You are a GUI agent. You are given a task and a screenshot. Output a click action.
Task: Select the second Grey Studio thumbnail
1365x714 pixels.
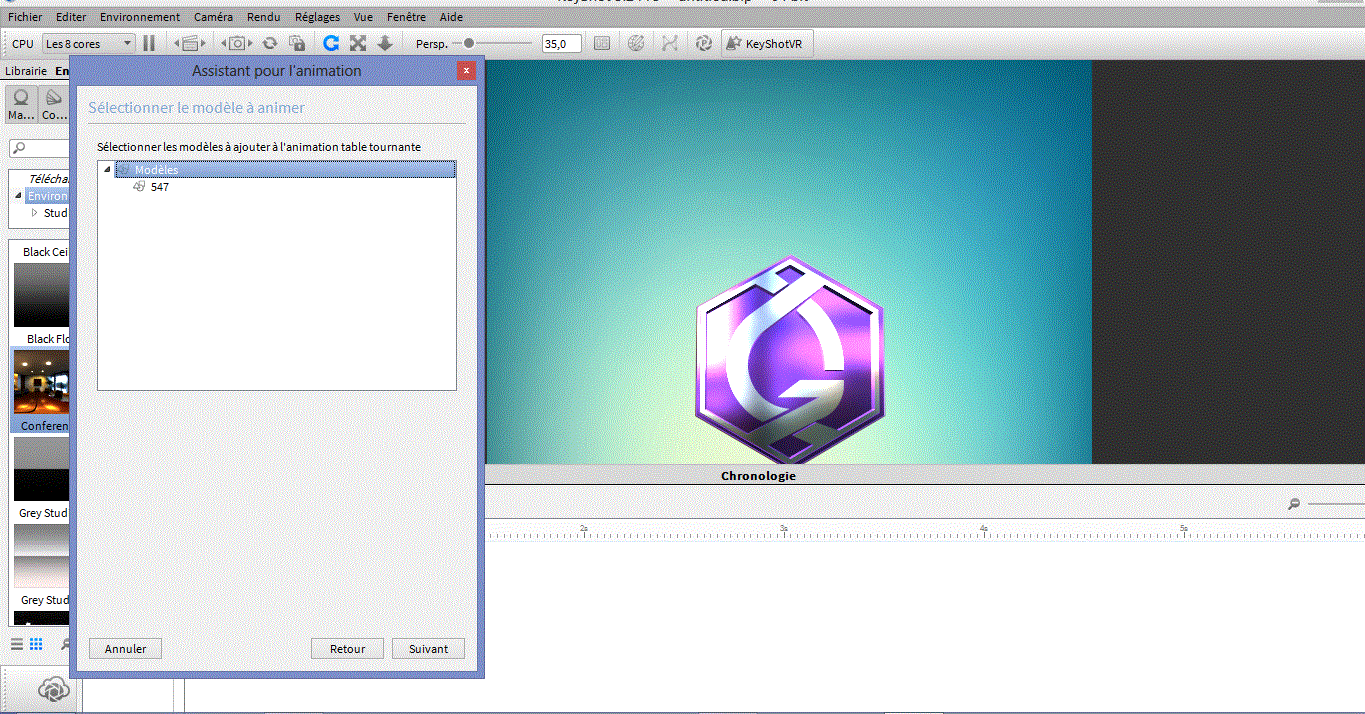point(40,557)
